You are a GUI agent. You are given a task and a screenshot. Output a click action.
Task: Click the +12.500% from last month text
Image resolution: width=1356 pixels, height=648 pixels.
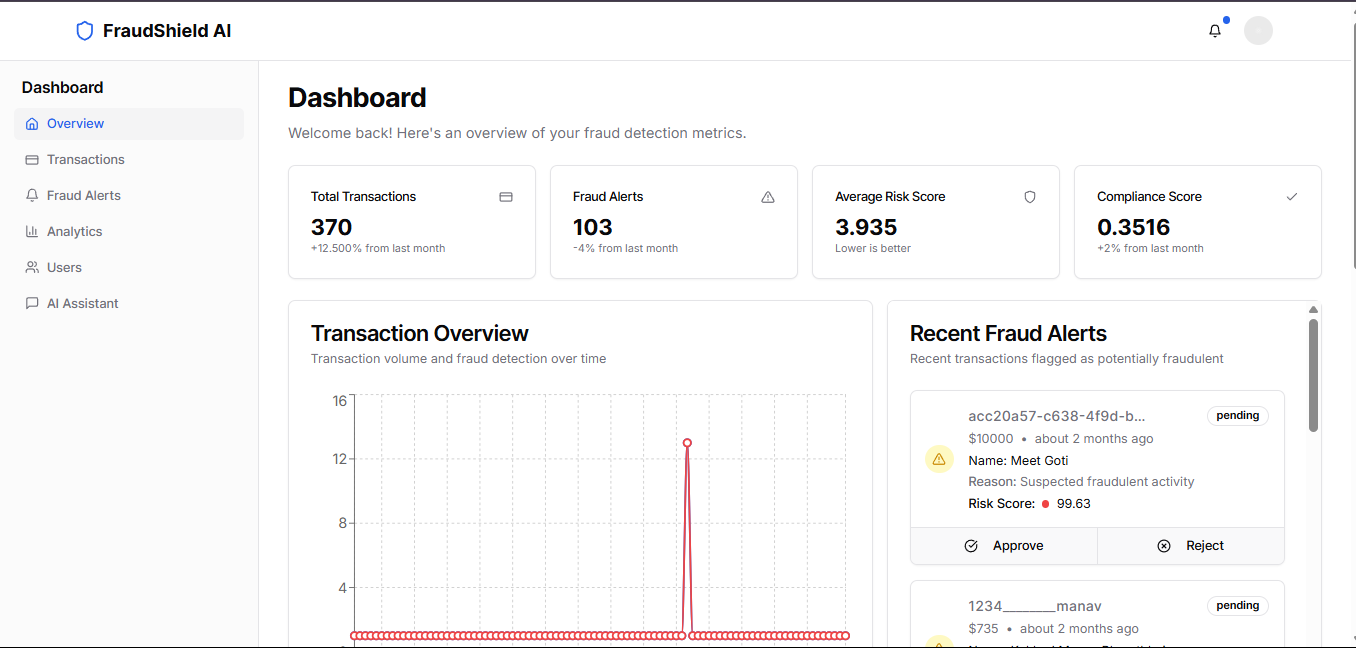pyautogui.click(x=378, y=248)
